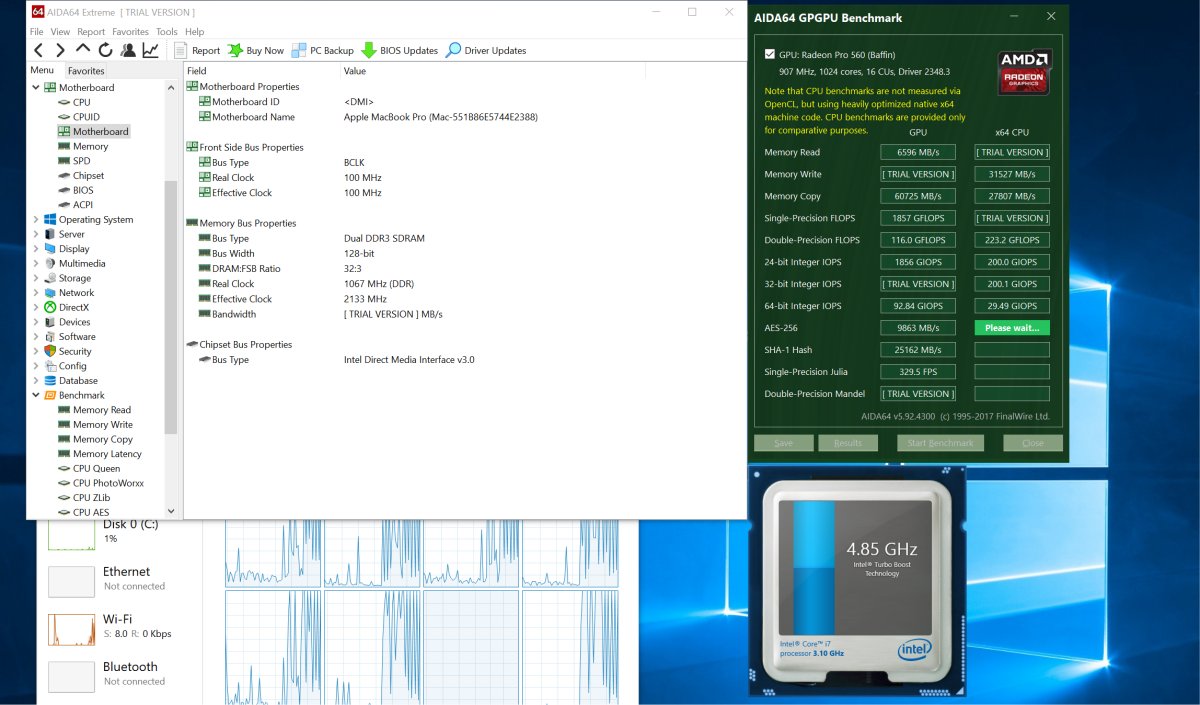Select CPU ZLib benchmark
Image resolution: width=1200 pixels, height=705 pixels.
click(91, 497)
